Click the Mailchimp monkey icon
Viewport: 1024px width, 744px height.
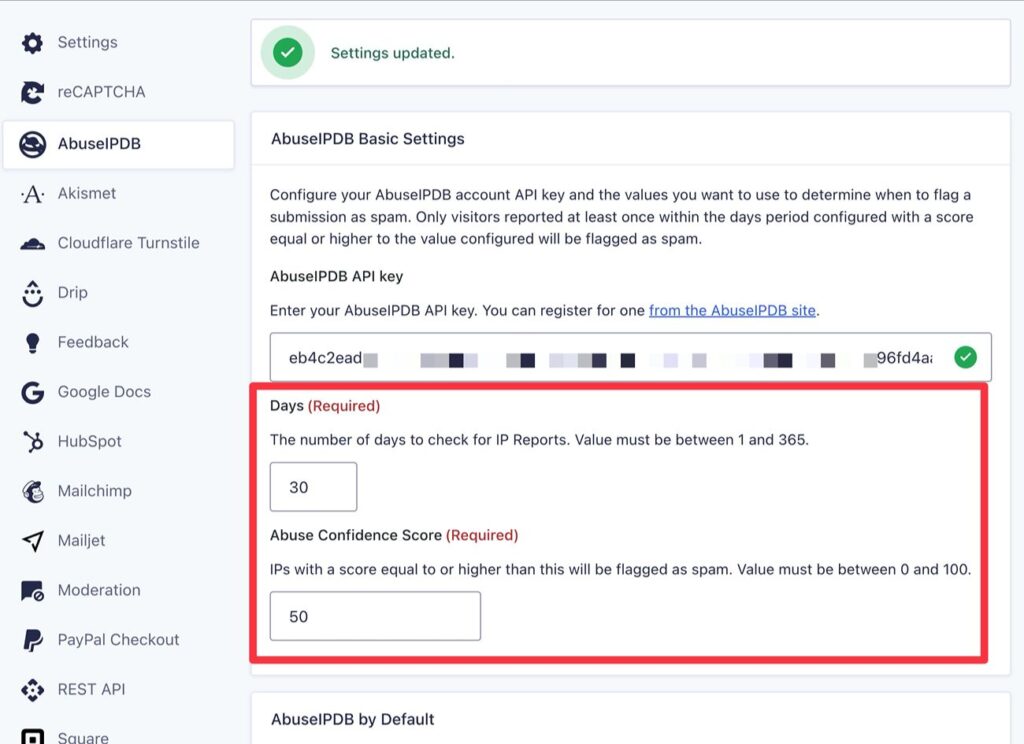pyautogui.click(x=32, y=491)
